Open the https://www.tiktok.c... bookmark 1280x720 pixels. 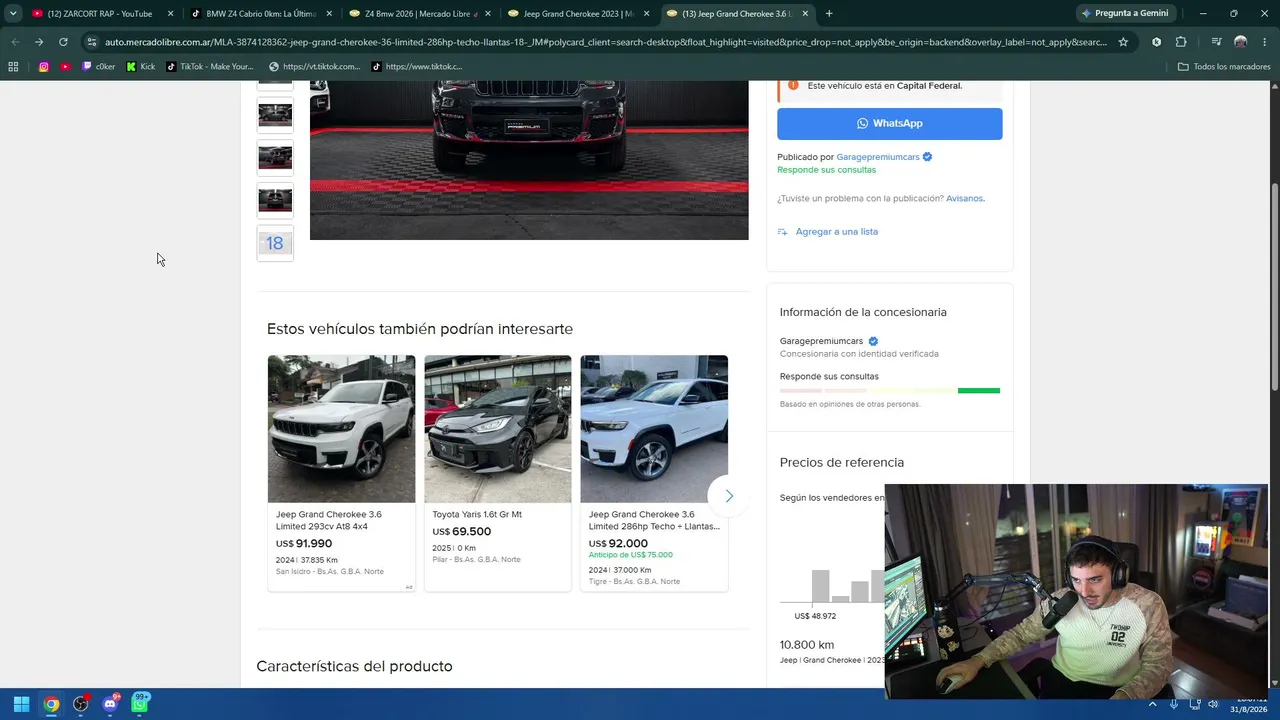pos(417,67)
